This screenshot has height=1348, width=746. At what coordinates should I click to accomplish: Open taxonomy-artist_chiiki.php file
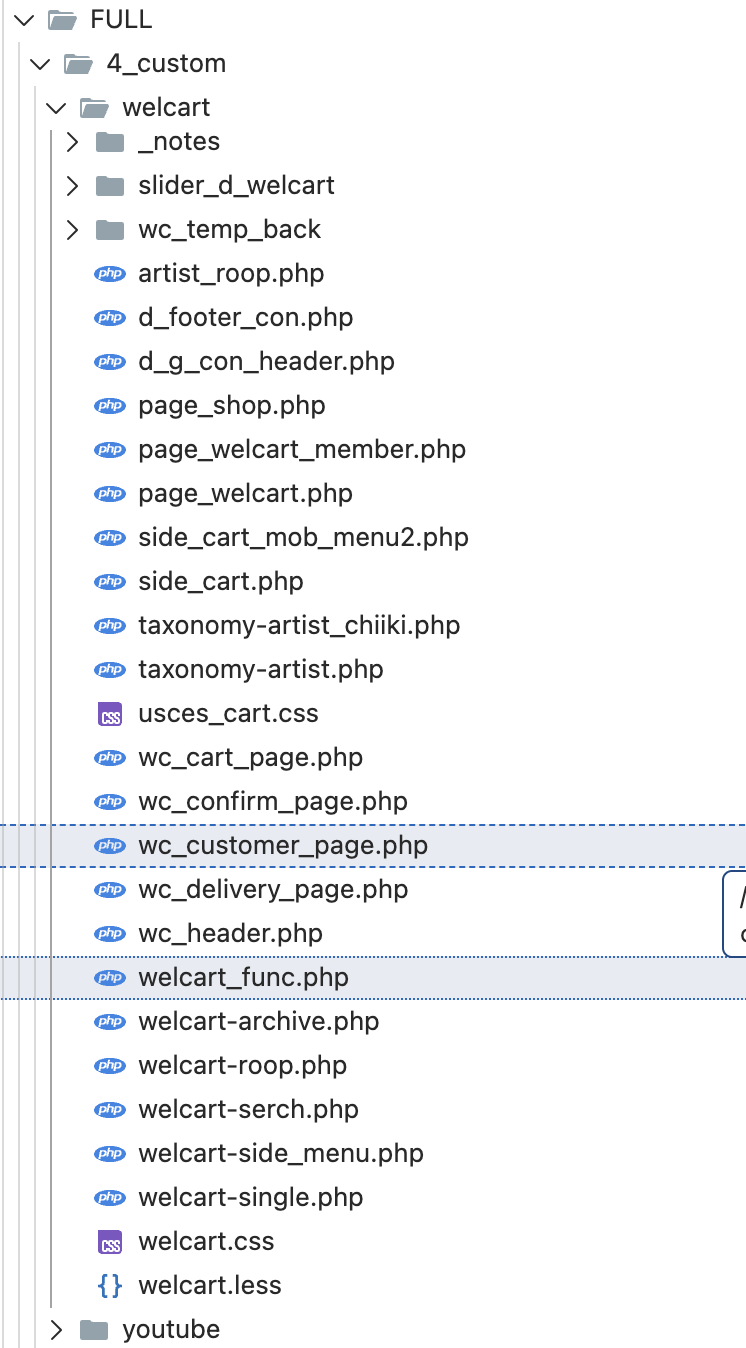298,625
